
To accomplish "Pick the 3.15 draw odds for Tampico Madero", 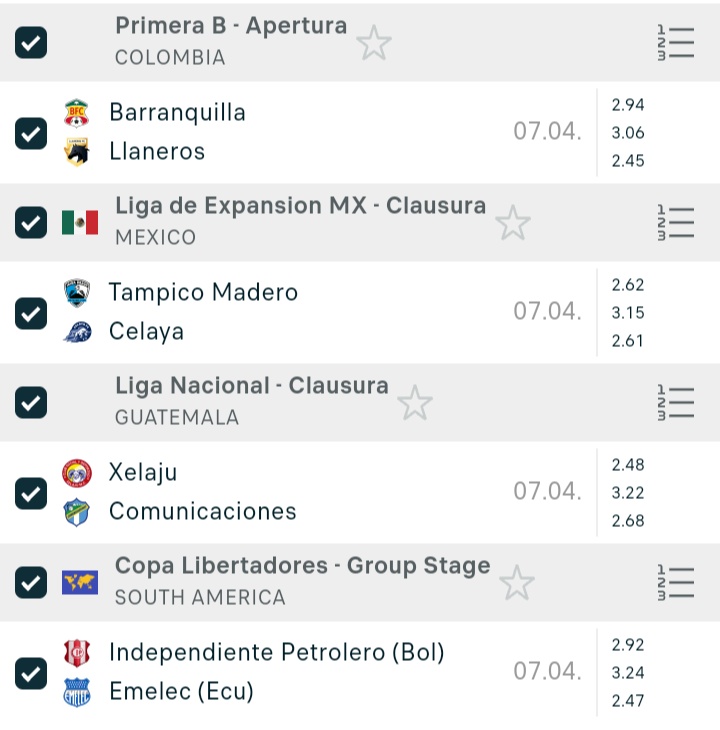I will pos(628,313).
